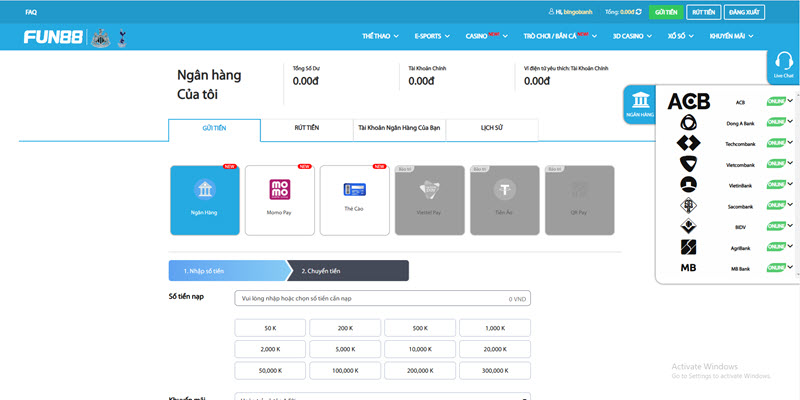Image resolution: width=800 pixels, height=400 pixels.
Task: Select Momo Pay deposit method
Action: tap(280, 200)
